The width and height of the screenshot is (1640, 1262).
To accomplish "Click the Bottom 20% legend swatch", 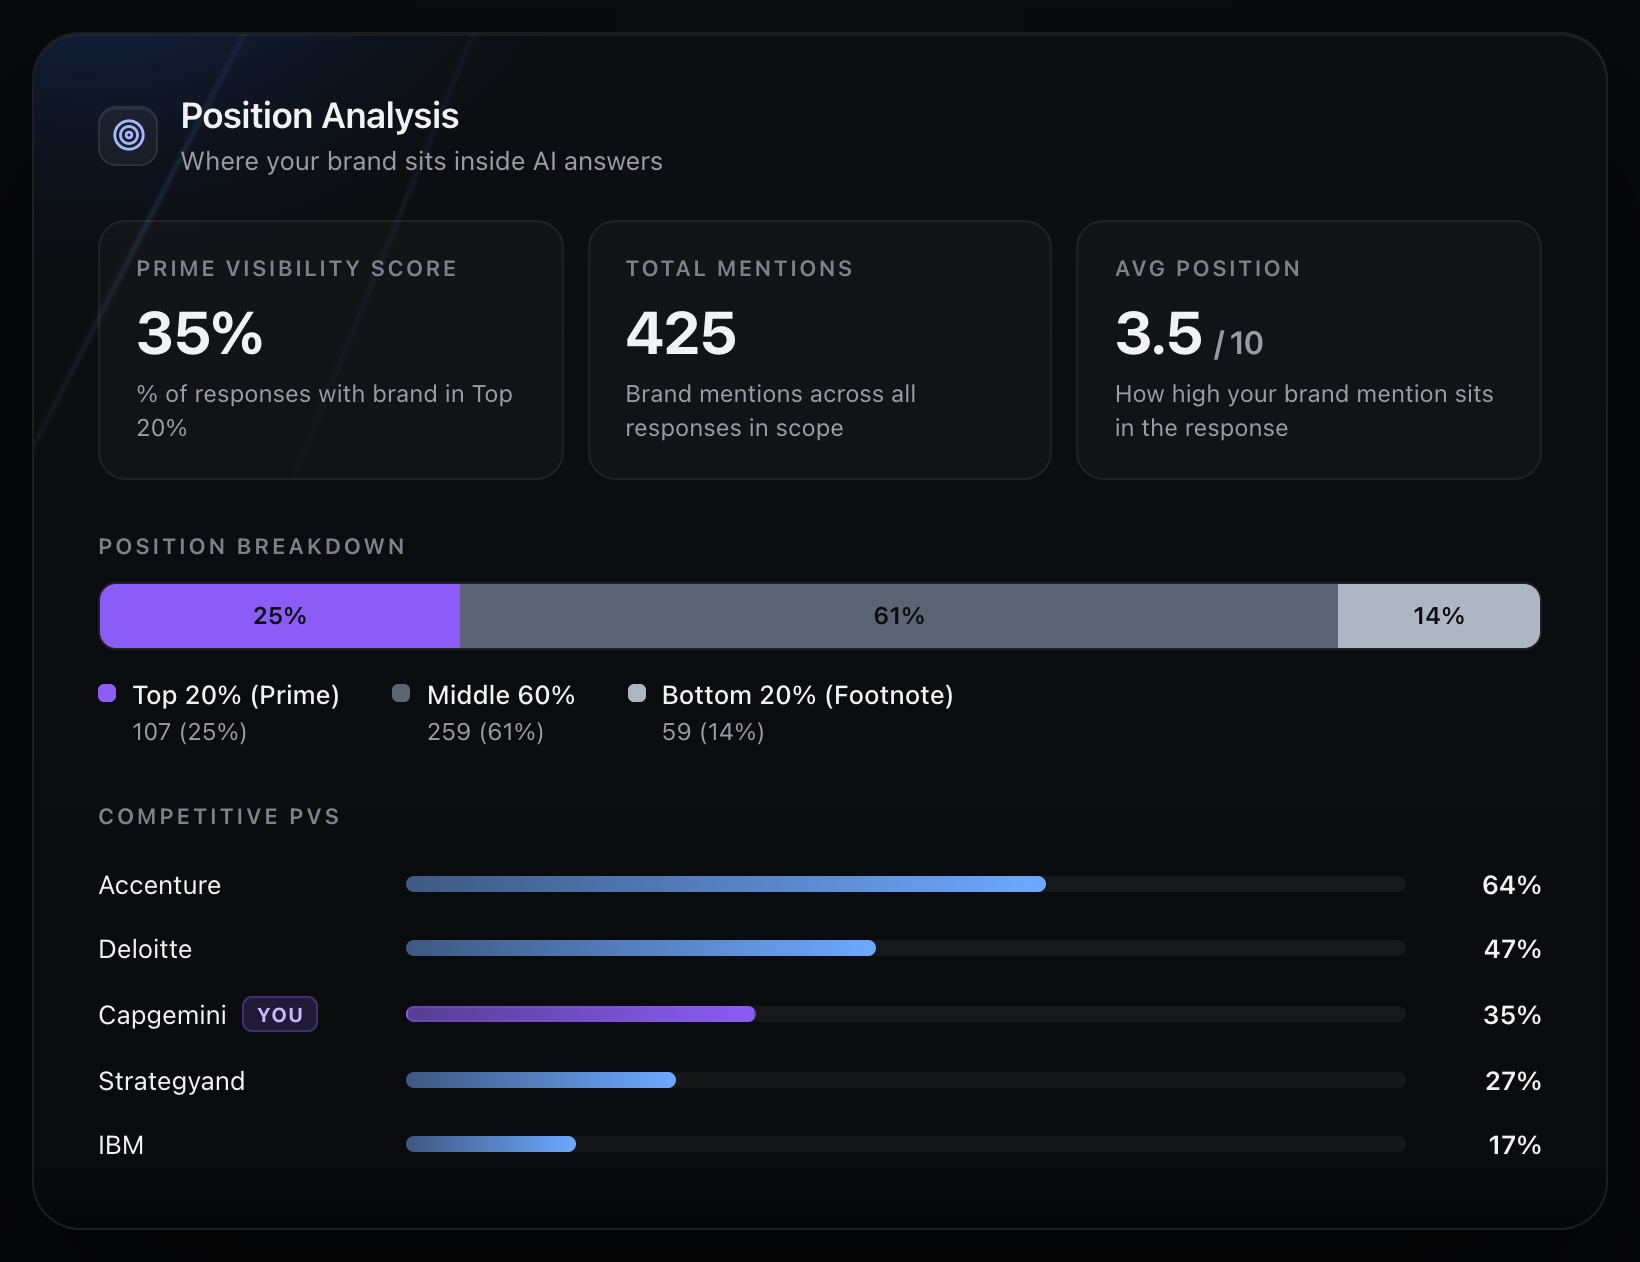I will tap(636, 693).
